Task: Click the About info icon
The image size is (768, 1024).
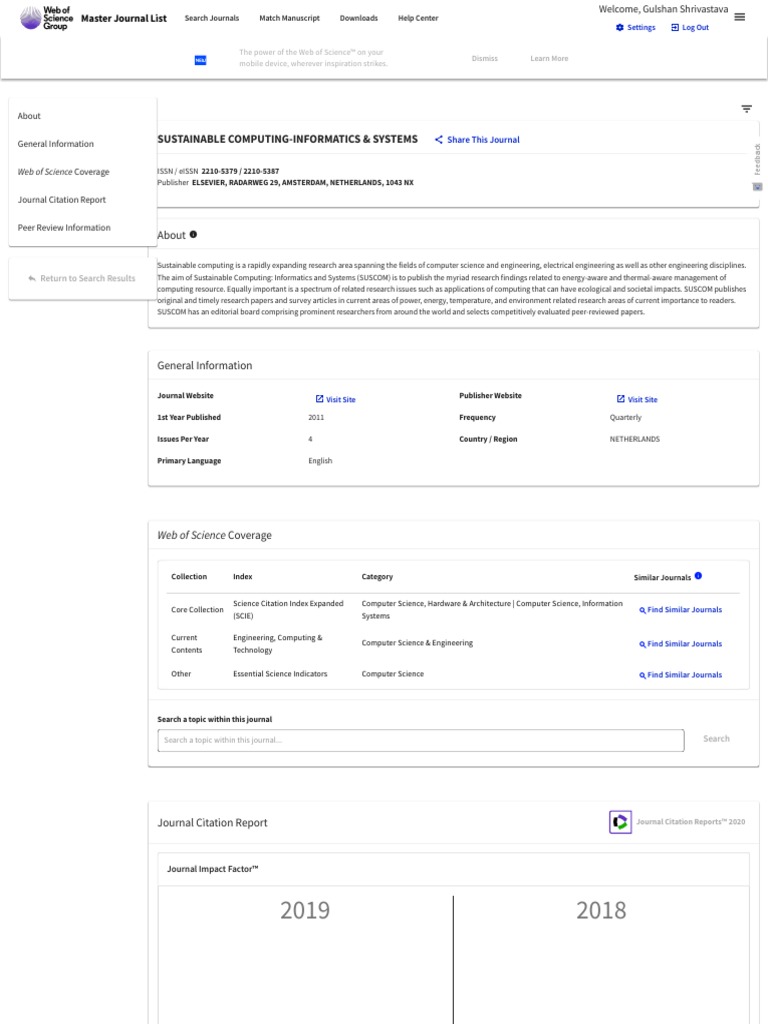Action: click(193, 235)
